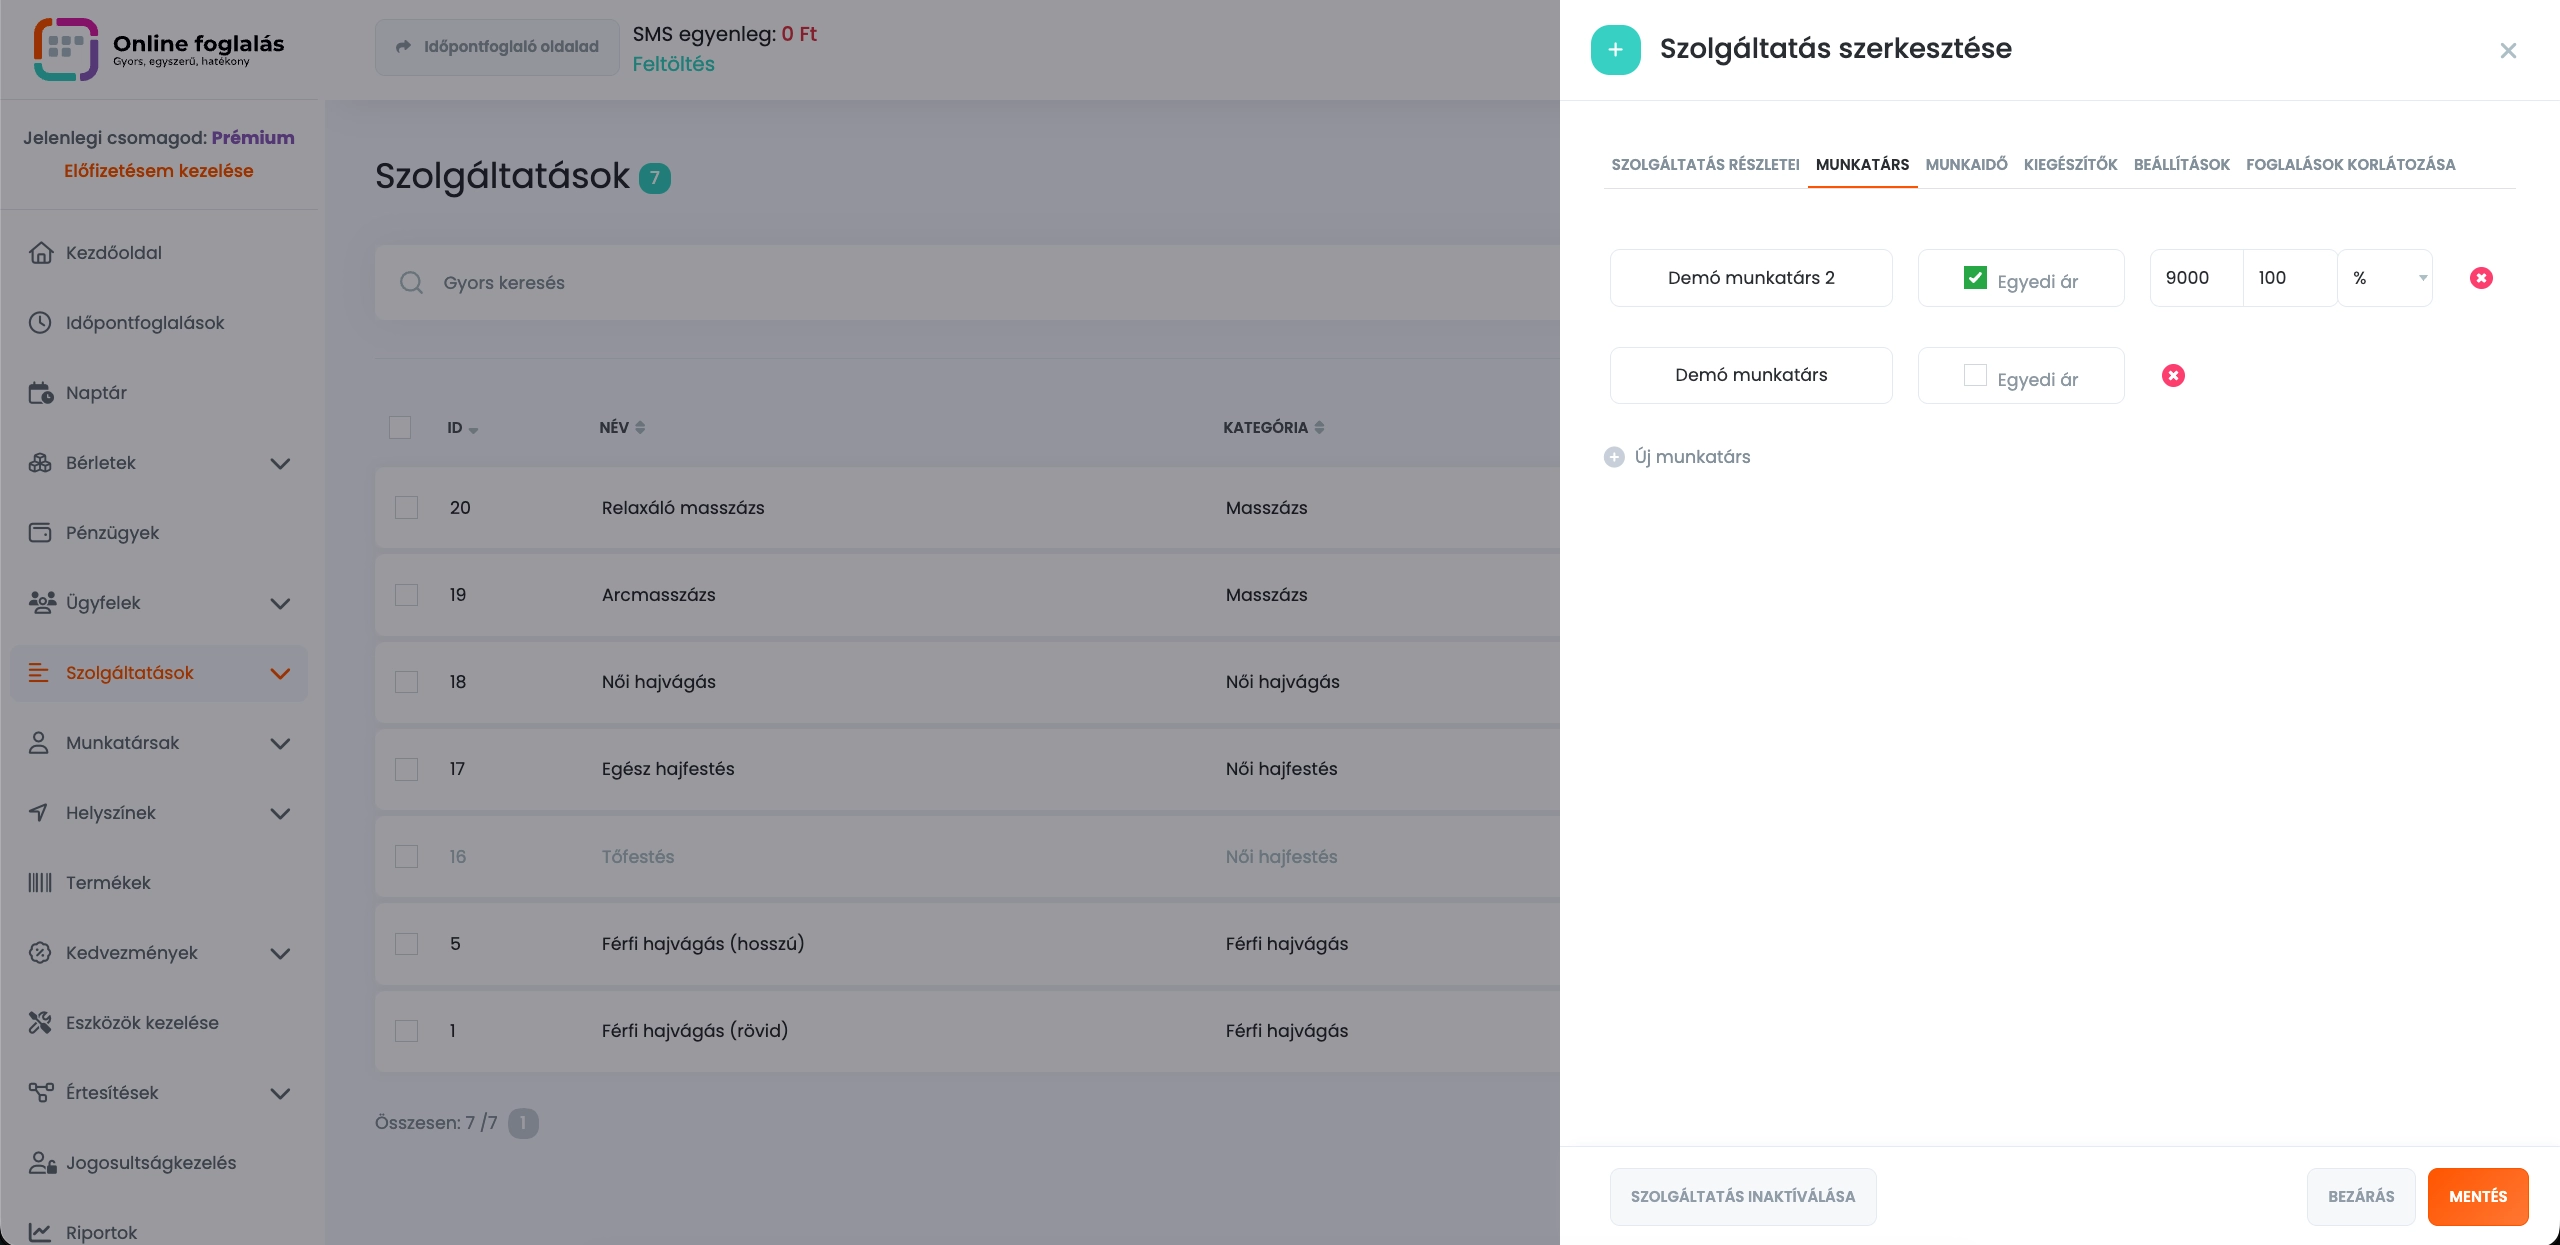
Task: Click the Naptár calendar icon in sidebar
Action: click(40, 393)
